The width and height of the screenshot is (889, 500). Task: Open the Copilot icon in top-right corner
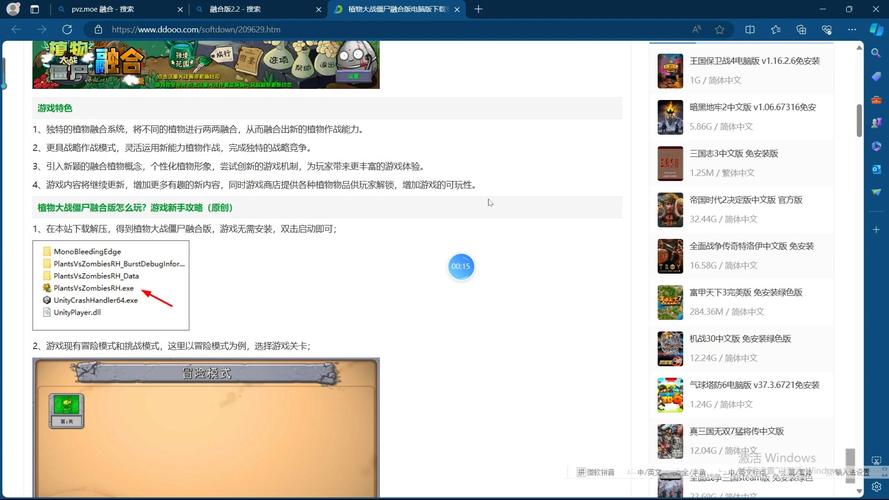pos(877,29)
